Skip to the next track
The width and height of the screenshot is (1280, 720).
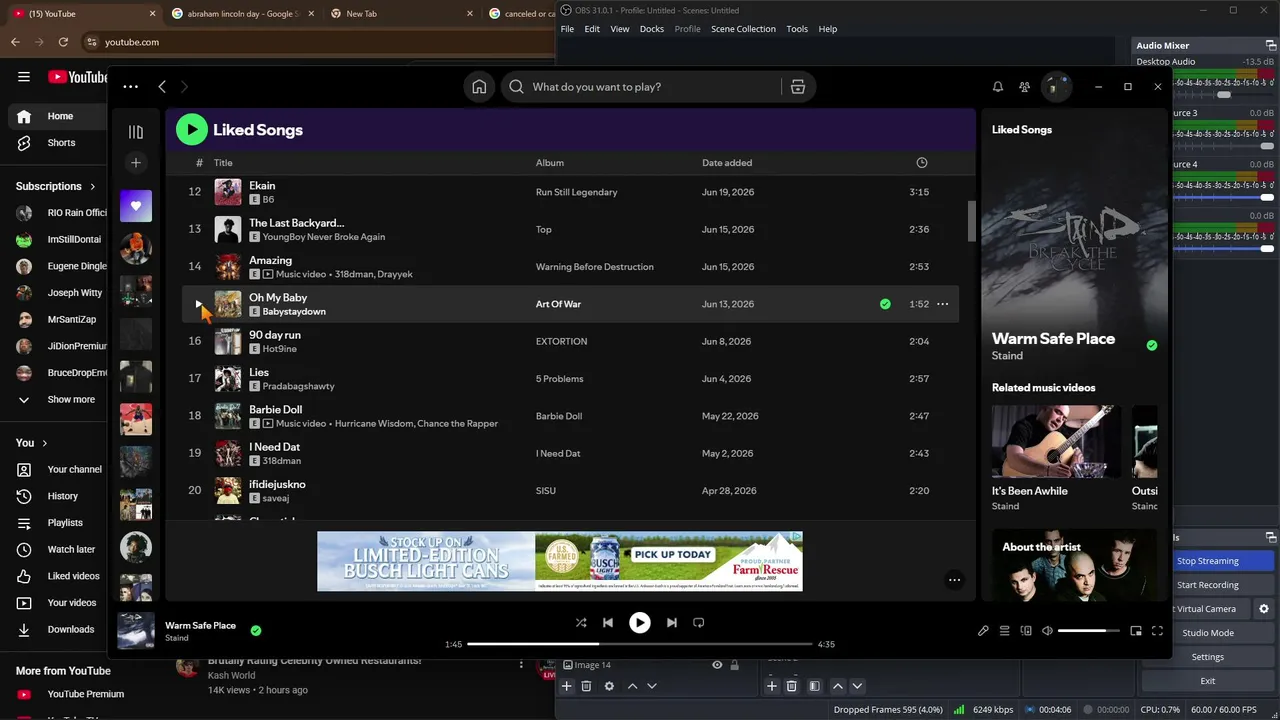[x=672, y=623]
